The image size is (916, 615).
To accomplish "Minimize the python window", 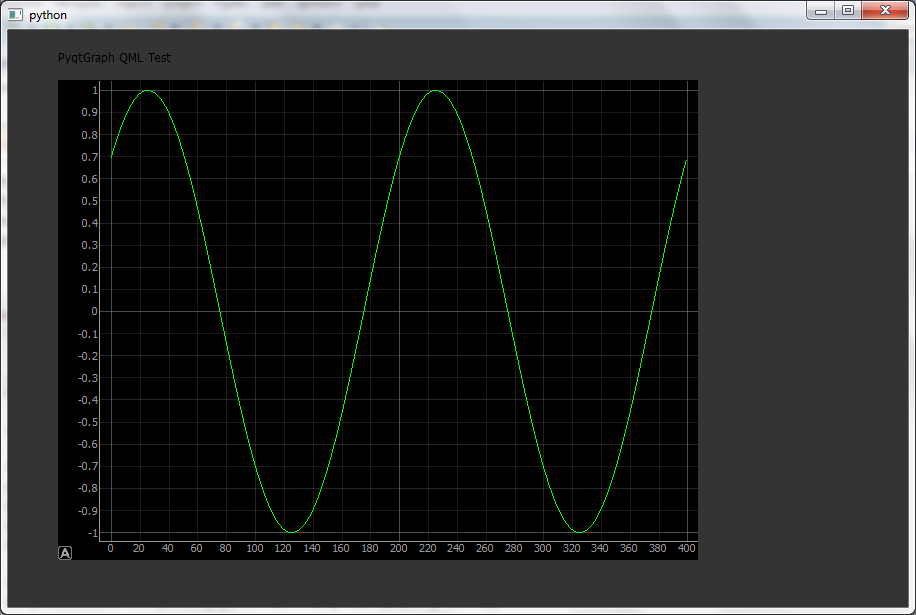I will (x=821, y=11).
